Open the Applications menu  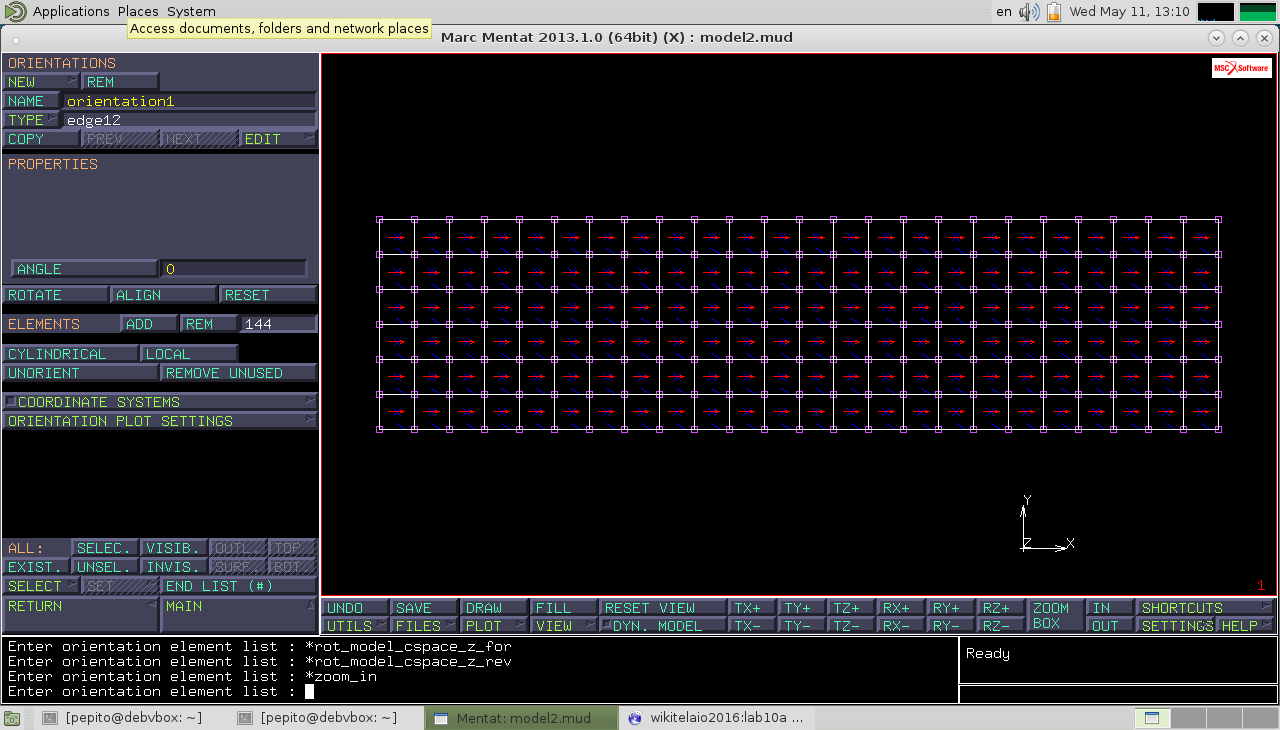pos(70,12)
